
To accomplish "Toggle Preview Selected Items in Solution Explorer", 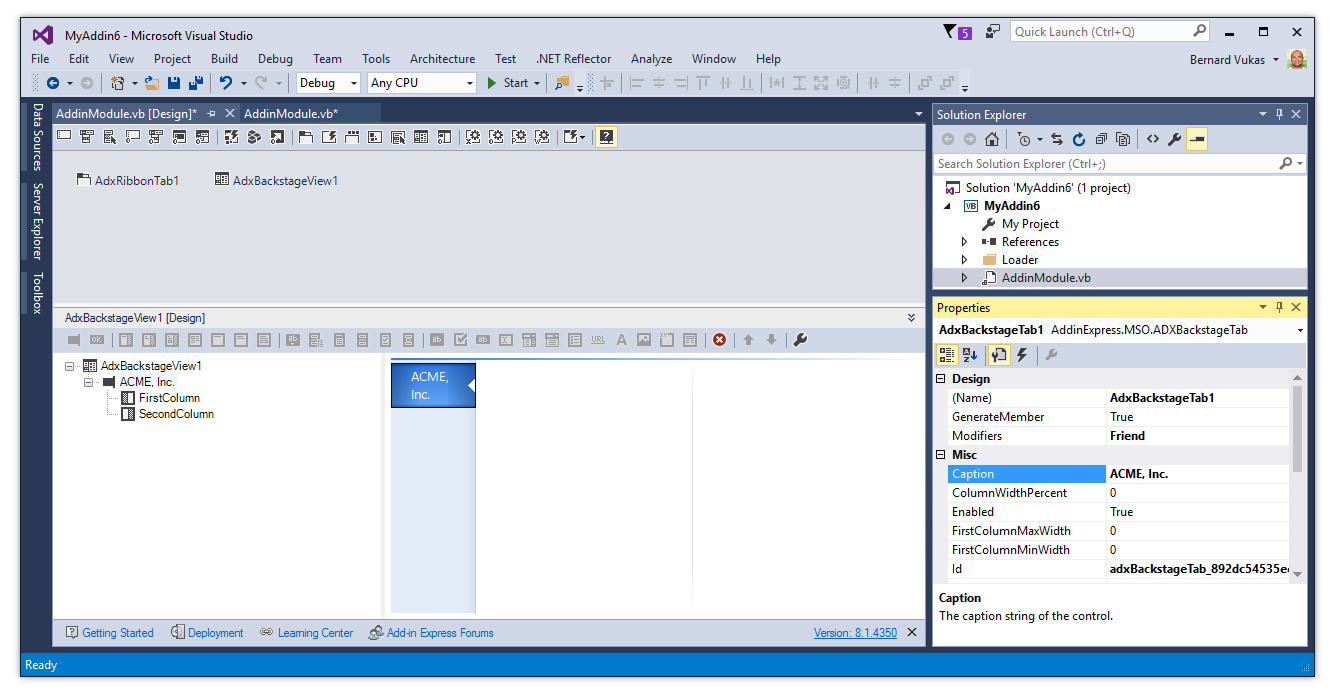I will (x=1197, y=139).
